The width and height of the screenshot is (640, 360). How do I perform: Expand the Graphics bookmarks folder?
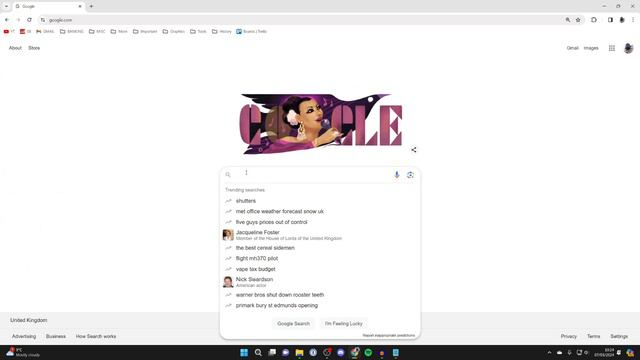[174, 31]
